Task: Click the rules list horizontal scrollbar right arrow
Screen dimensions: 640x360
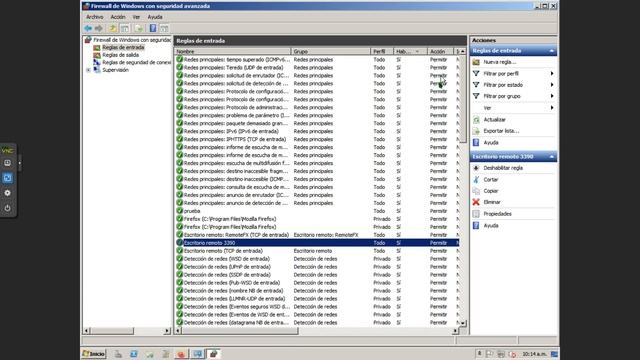Action: click(x=456, y=331)
